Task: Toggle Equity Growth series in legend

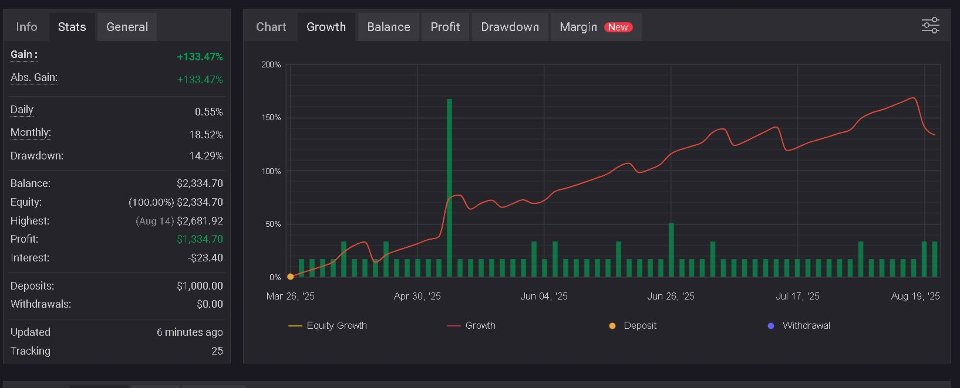Action: 328,326
